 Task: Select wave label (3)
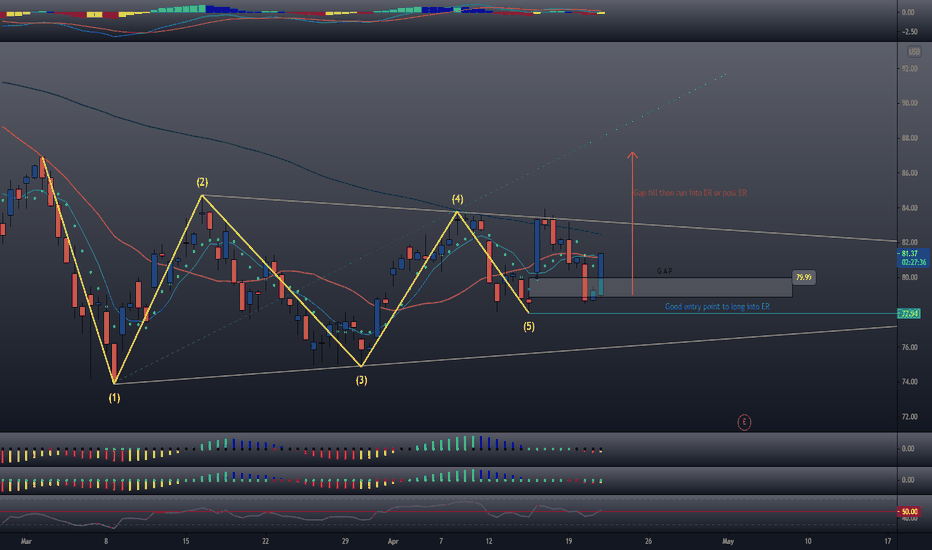tap(361, 380)
